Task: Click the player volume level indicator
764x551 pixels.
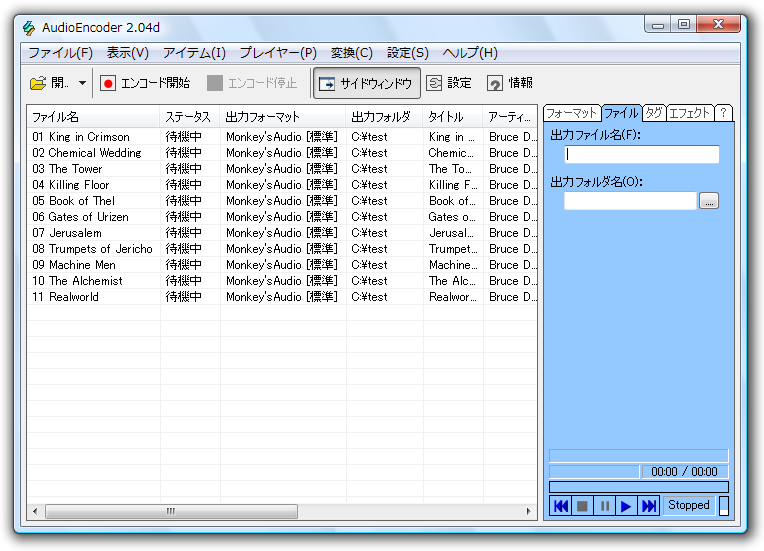Action: pos(724,506)
